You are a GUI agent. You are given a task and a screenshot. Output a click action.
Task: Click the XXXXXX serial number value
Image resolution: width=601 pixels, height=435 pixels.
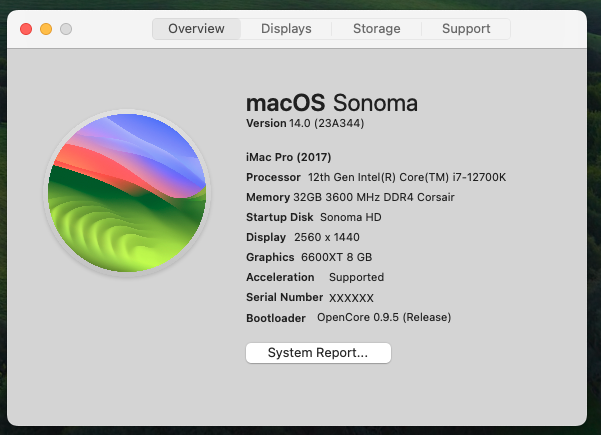tap(351, 298)
